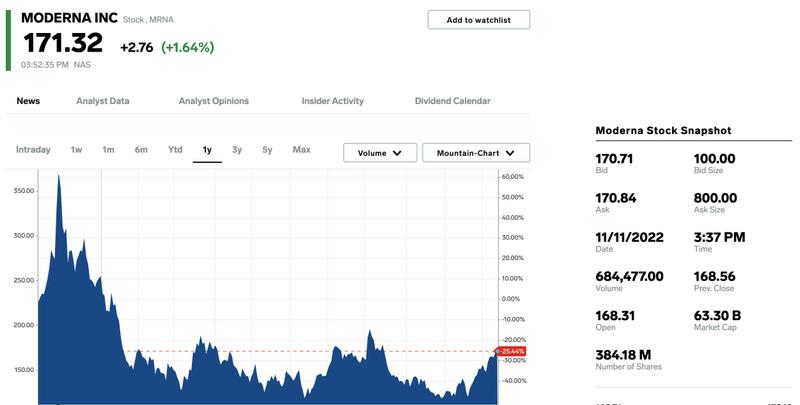The width and height of the screenshot is (800, 405).
Task: Click the 200.00 price axis label
Action: click(x=23, y=325)
